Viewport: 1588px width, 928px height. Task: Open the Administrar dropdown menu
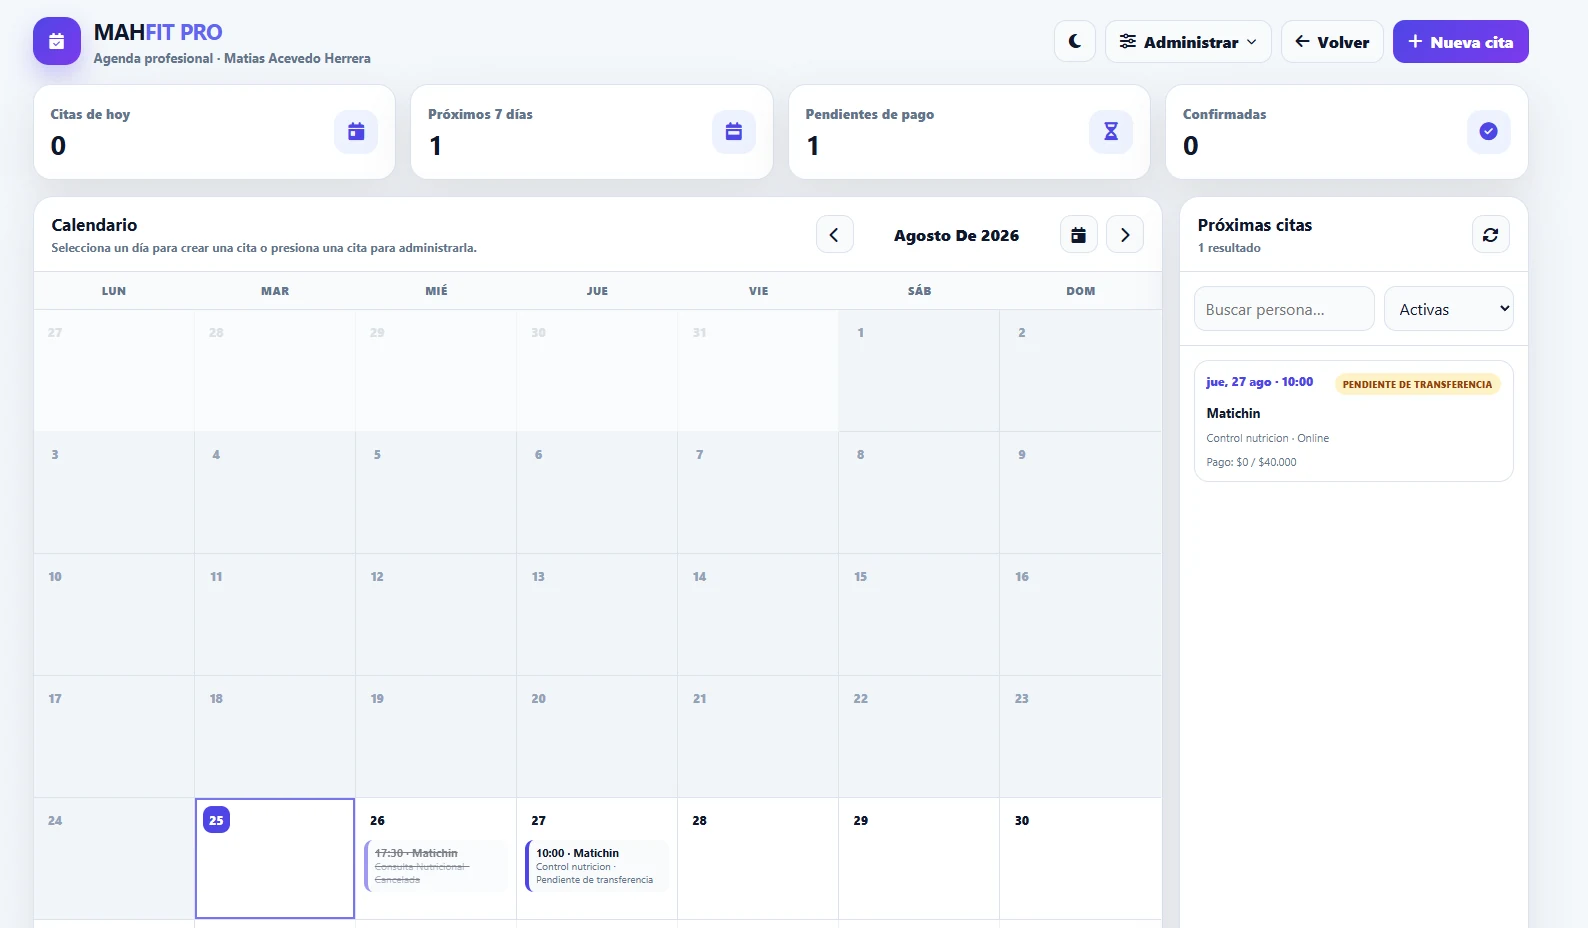(x=1188, y=42)
